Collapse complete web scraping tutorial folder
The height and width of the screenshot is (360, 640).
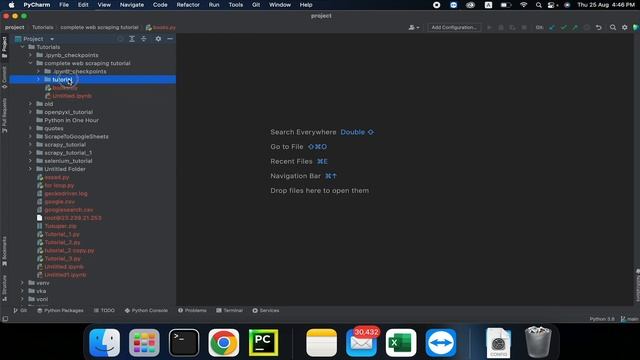pos(31,63)
